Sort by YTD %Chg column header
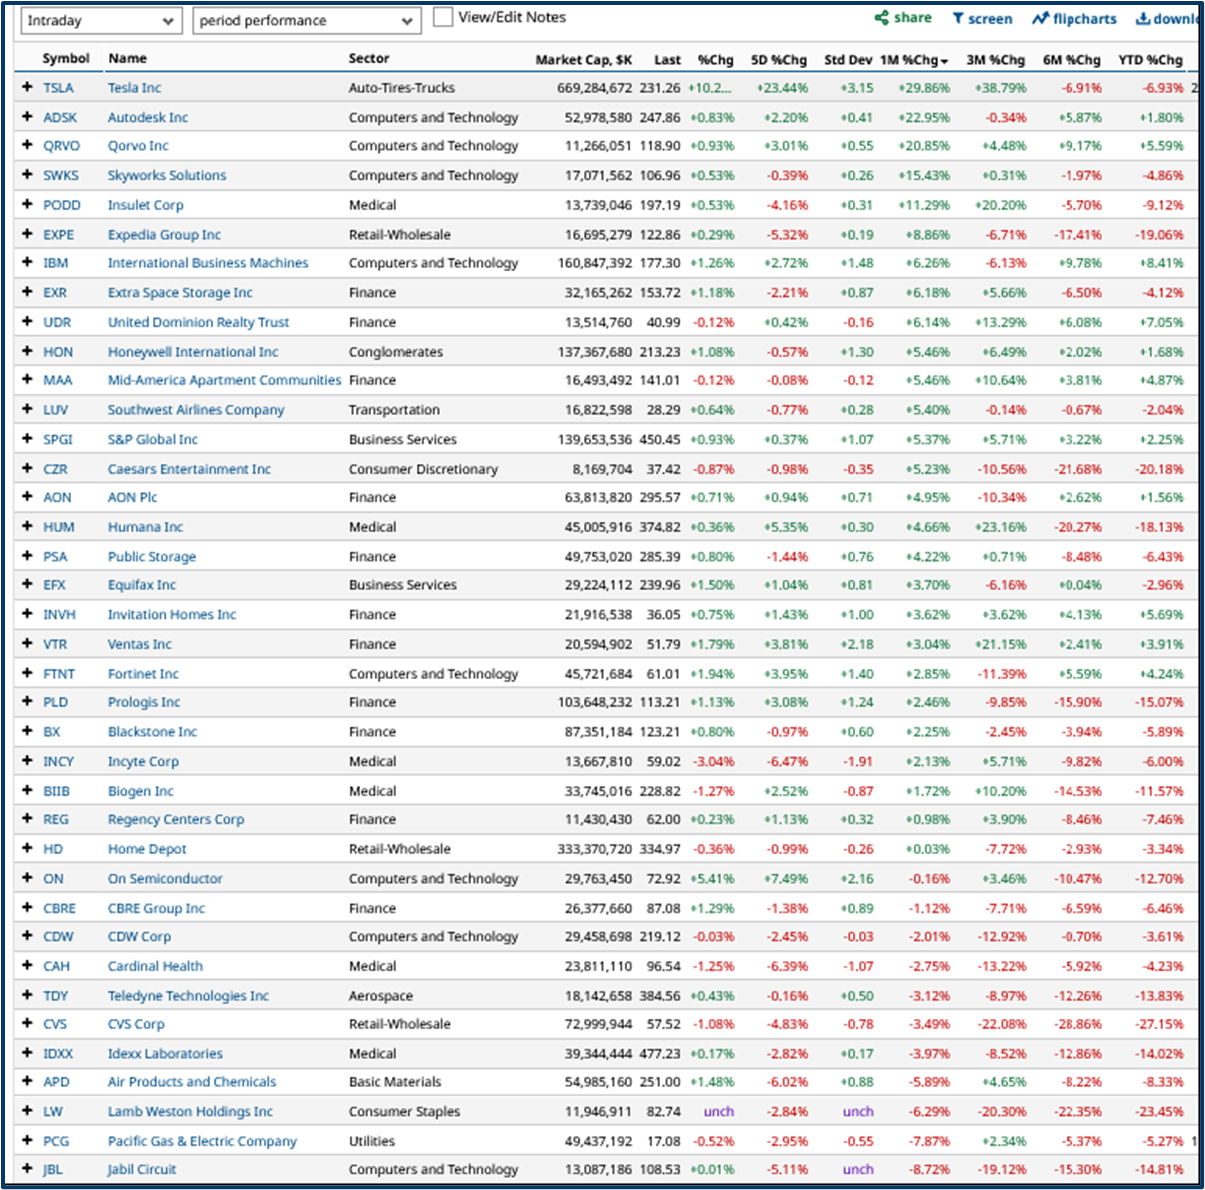 (x=1150, y=60)
